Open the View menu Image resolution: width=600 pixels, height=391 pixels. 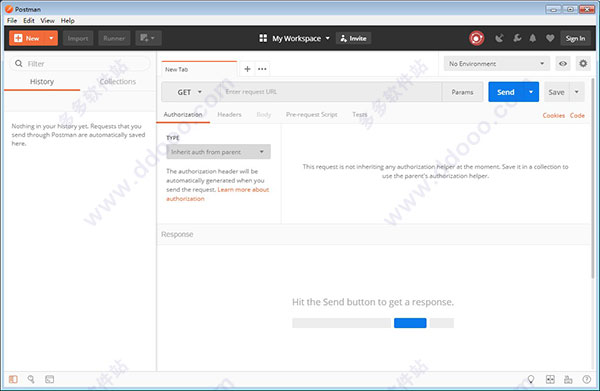coord(47,20)
